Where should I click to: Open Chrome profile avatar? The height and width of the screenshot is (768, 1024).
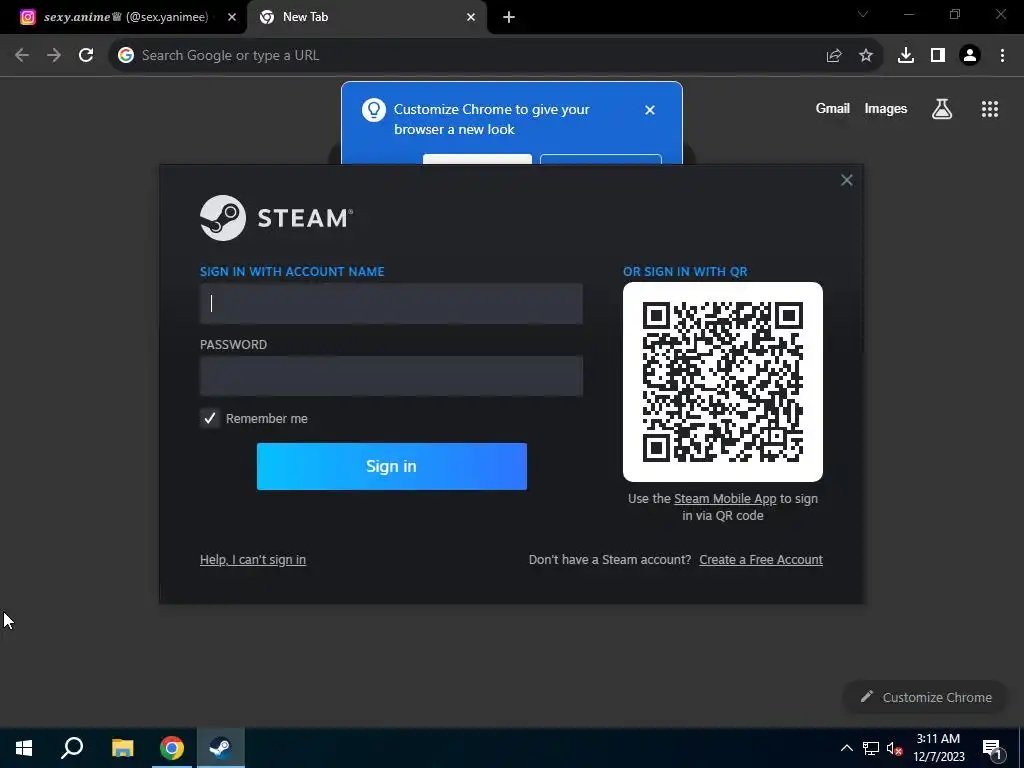[970, 56]
